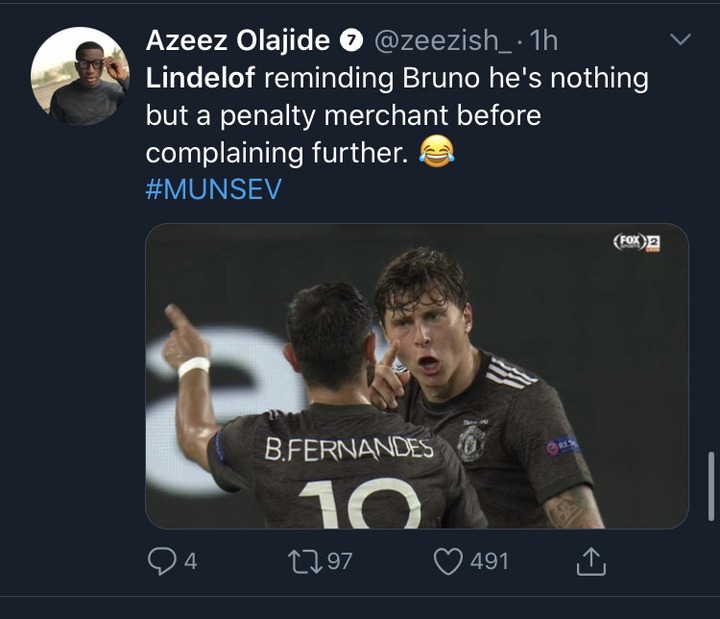Click the Azeez Olajide display name
This screenshot has width=720, height=619.
[237, 40]
